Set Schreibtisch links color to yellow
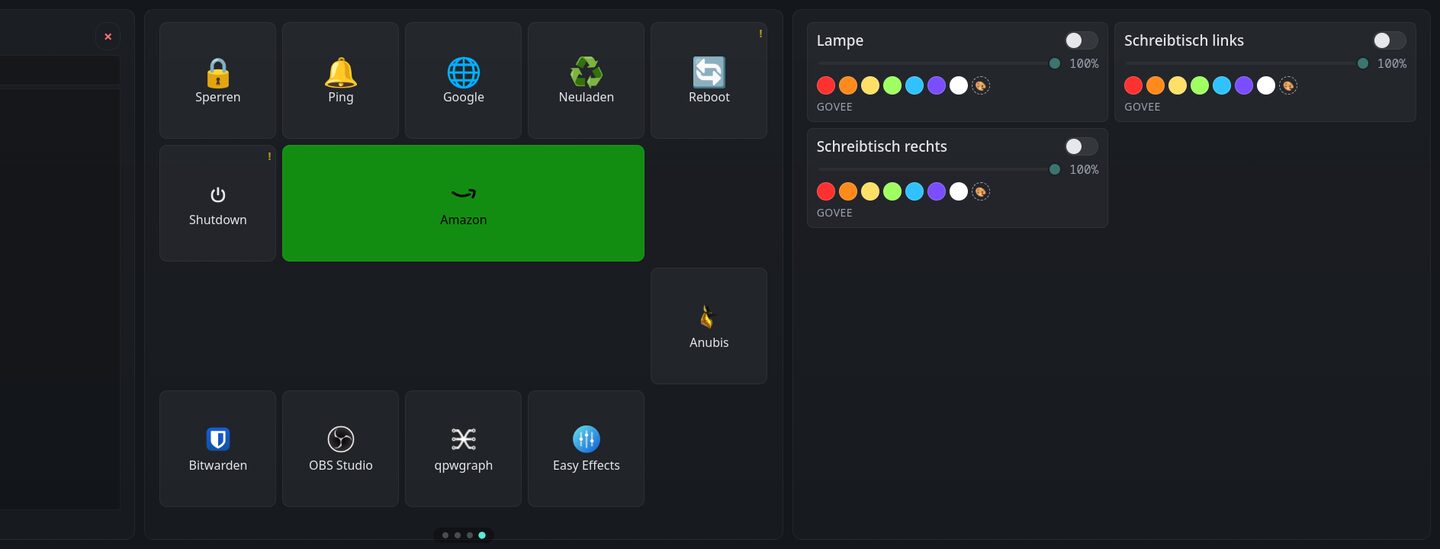The image size is (1440, 549). tap(1177, 86)
